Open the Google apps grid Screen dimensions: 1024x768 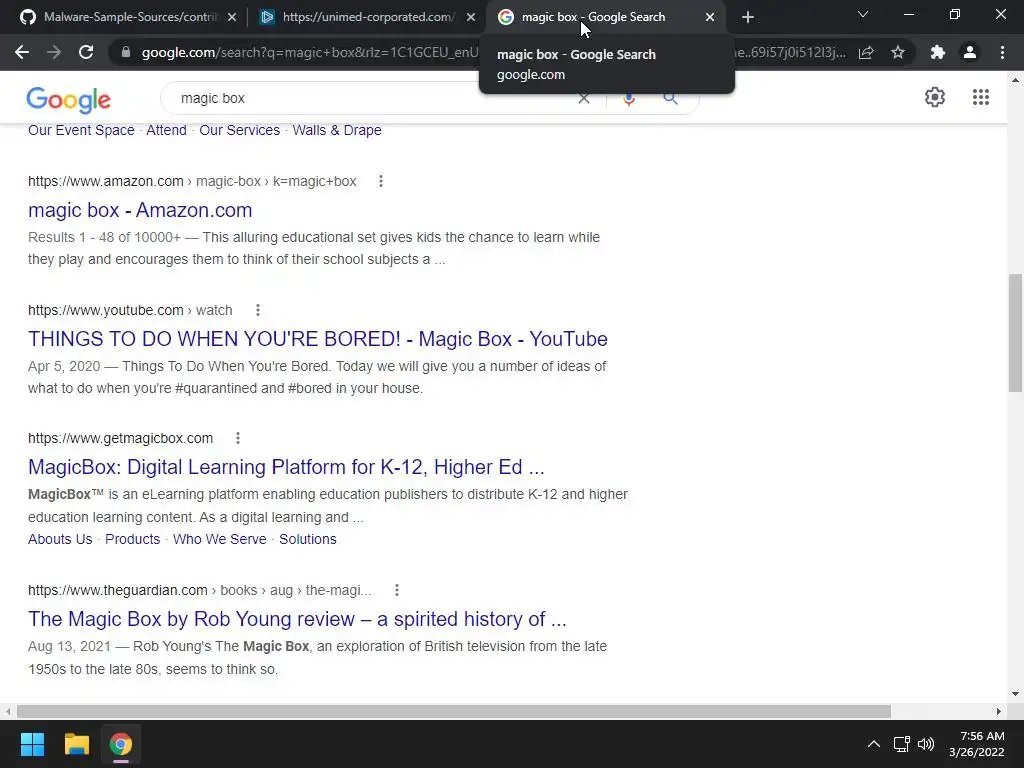[980, 97]
